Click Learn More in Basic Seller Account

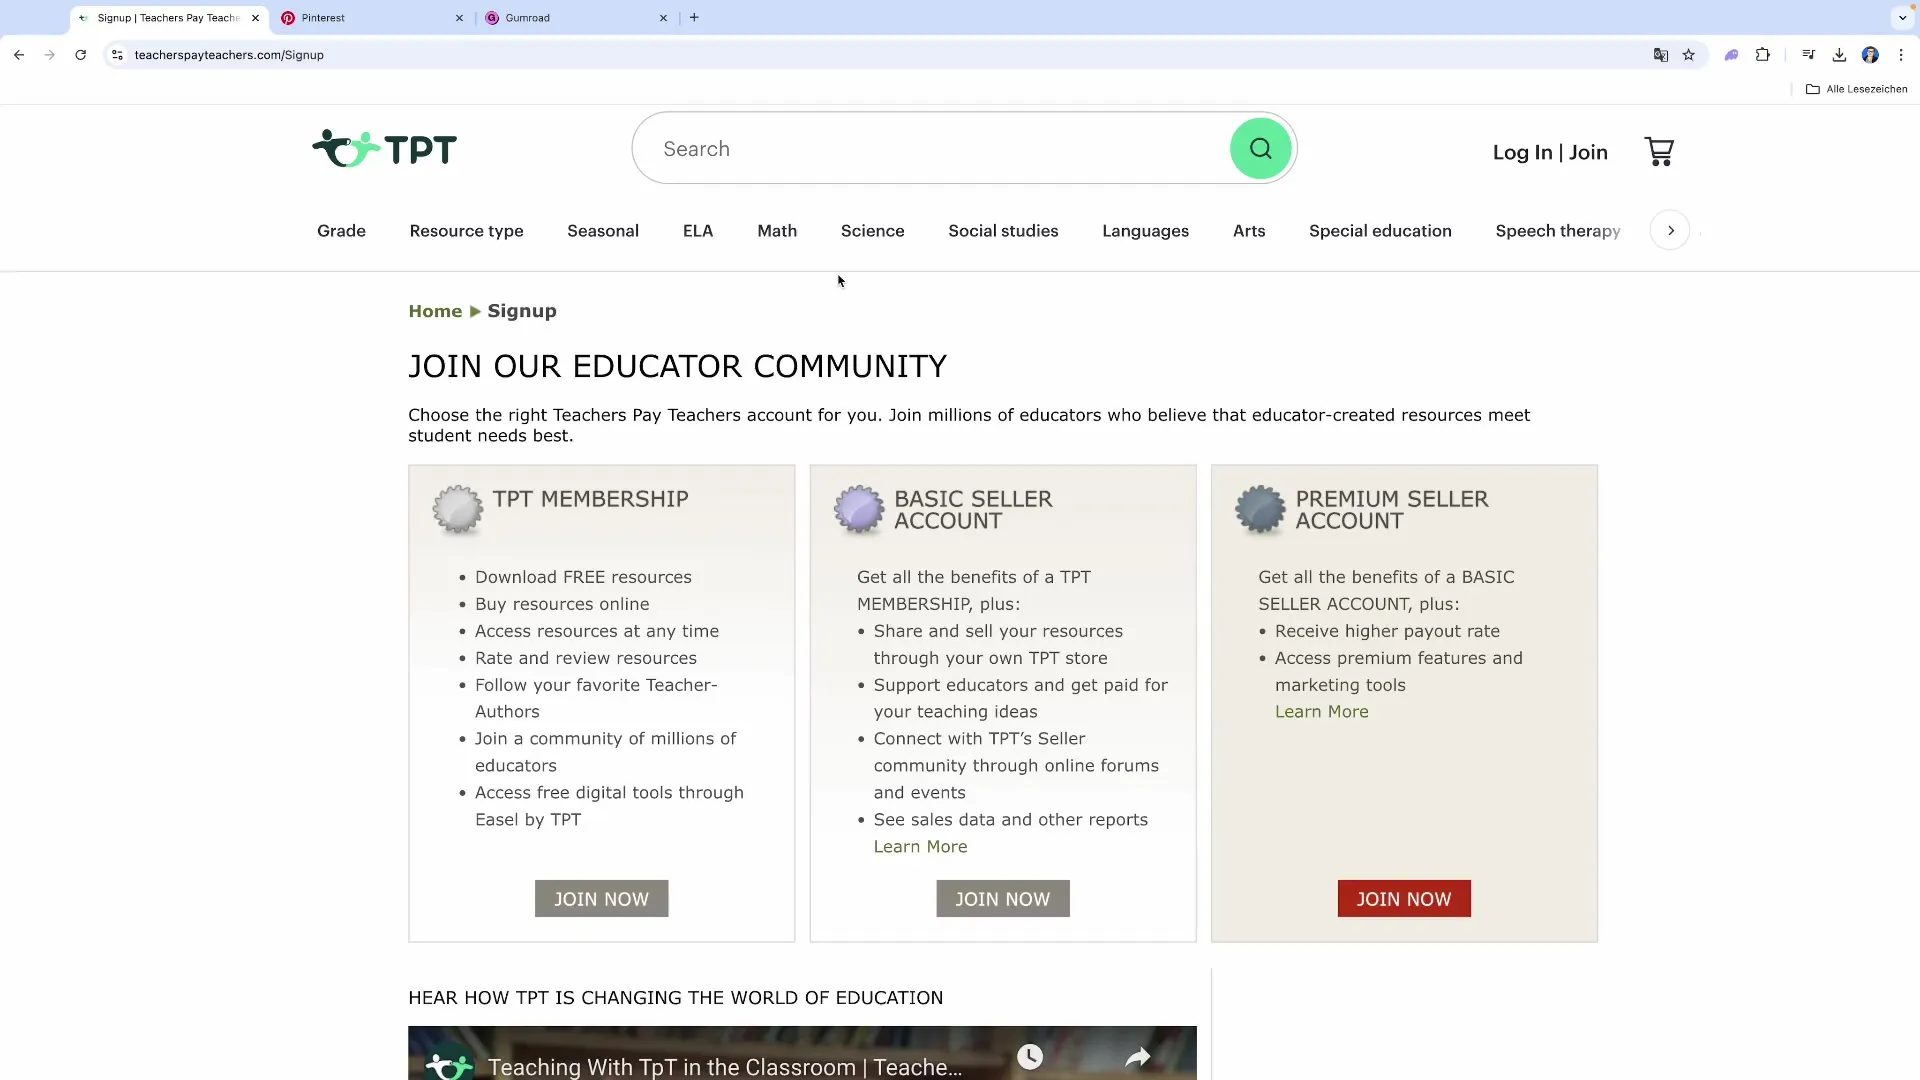coord(920,847)
